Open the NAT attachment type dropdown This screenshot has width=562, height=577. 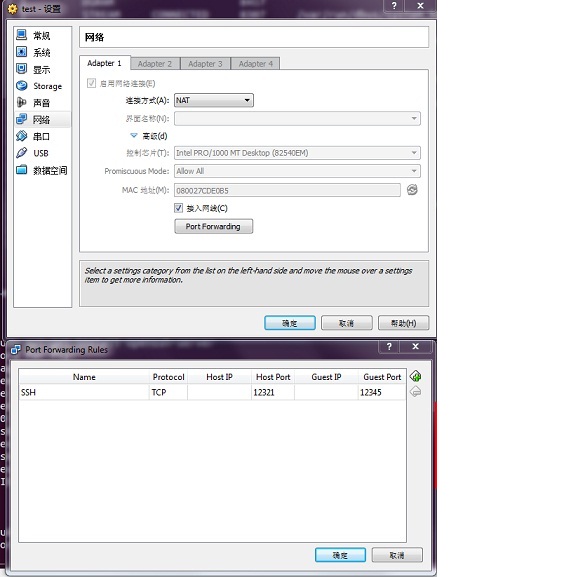pos(214,100)
